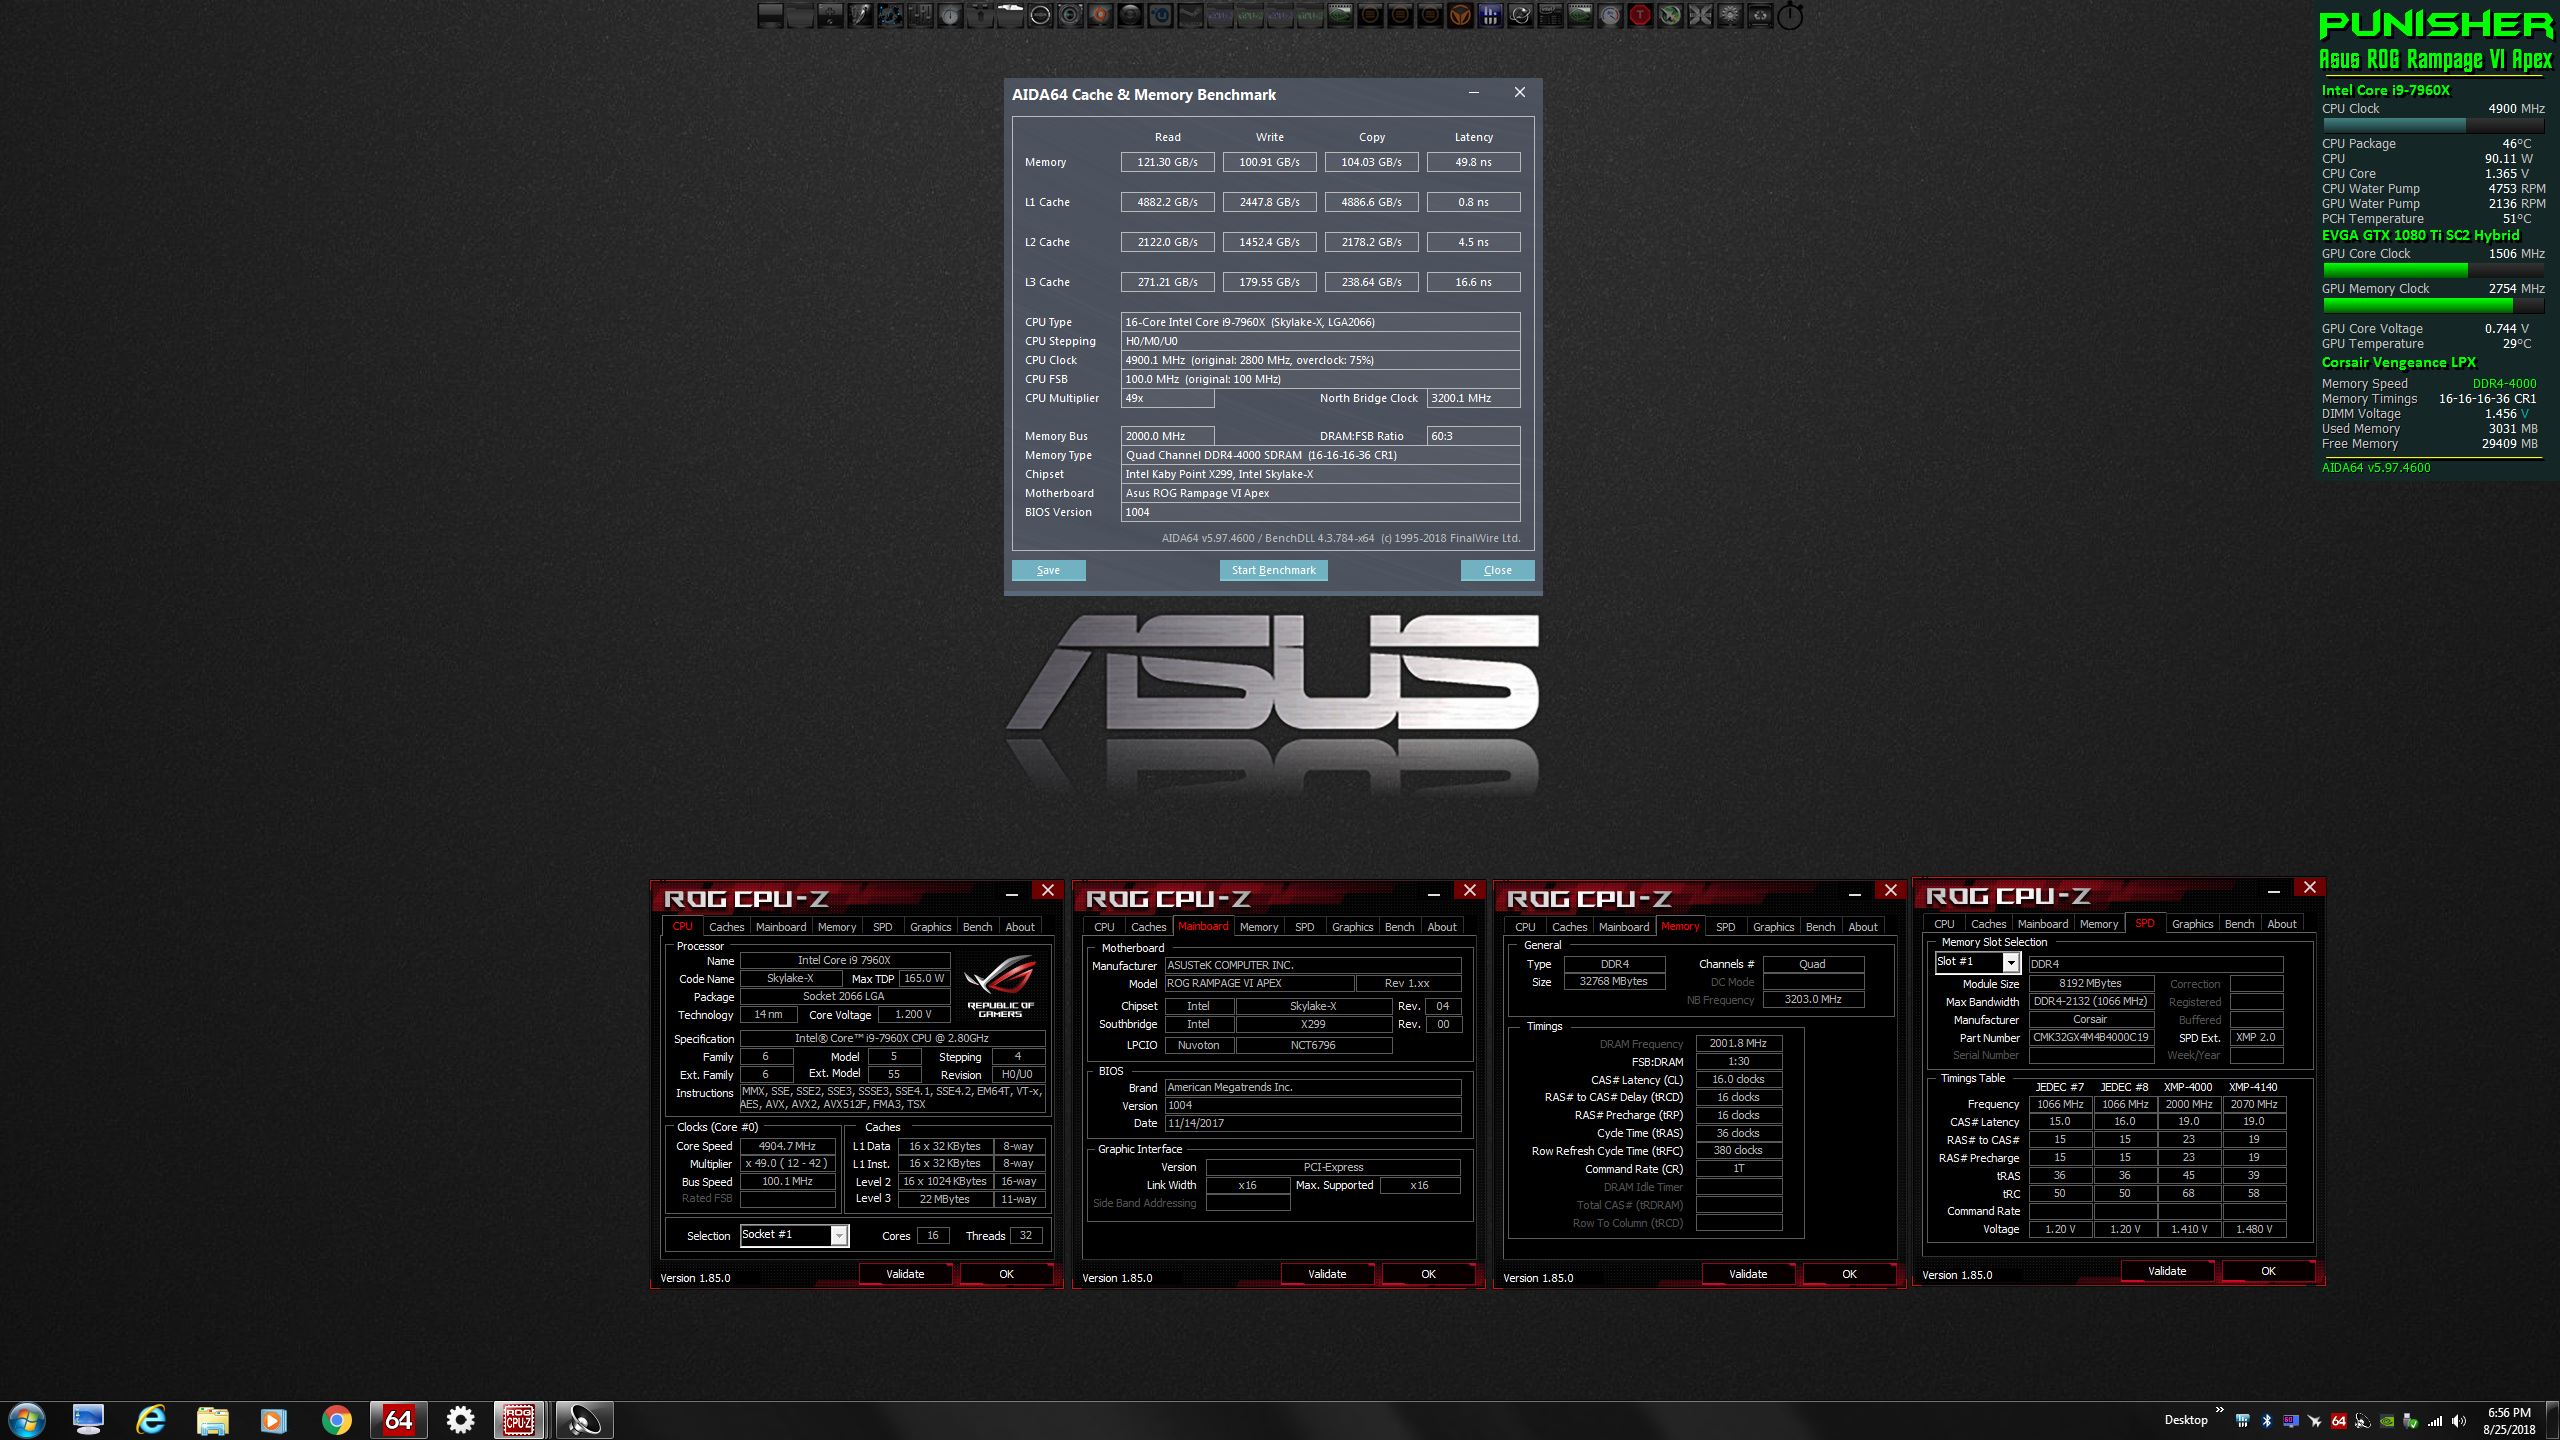
Task: Open AIDA64 from the taskbar
Action: tap(398, 1419)
